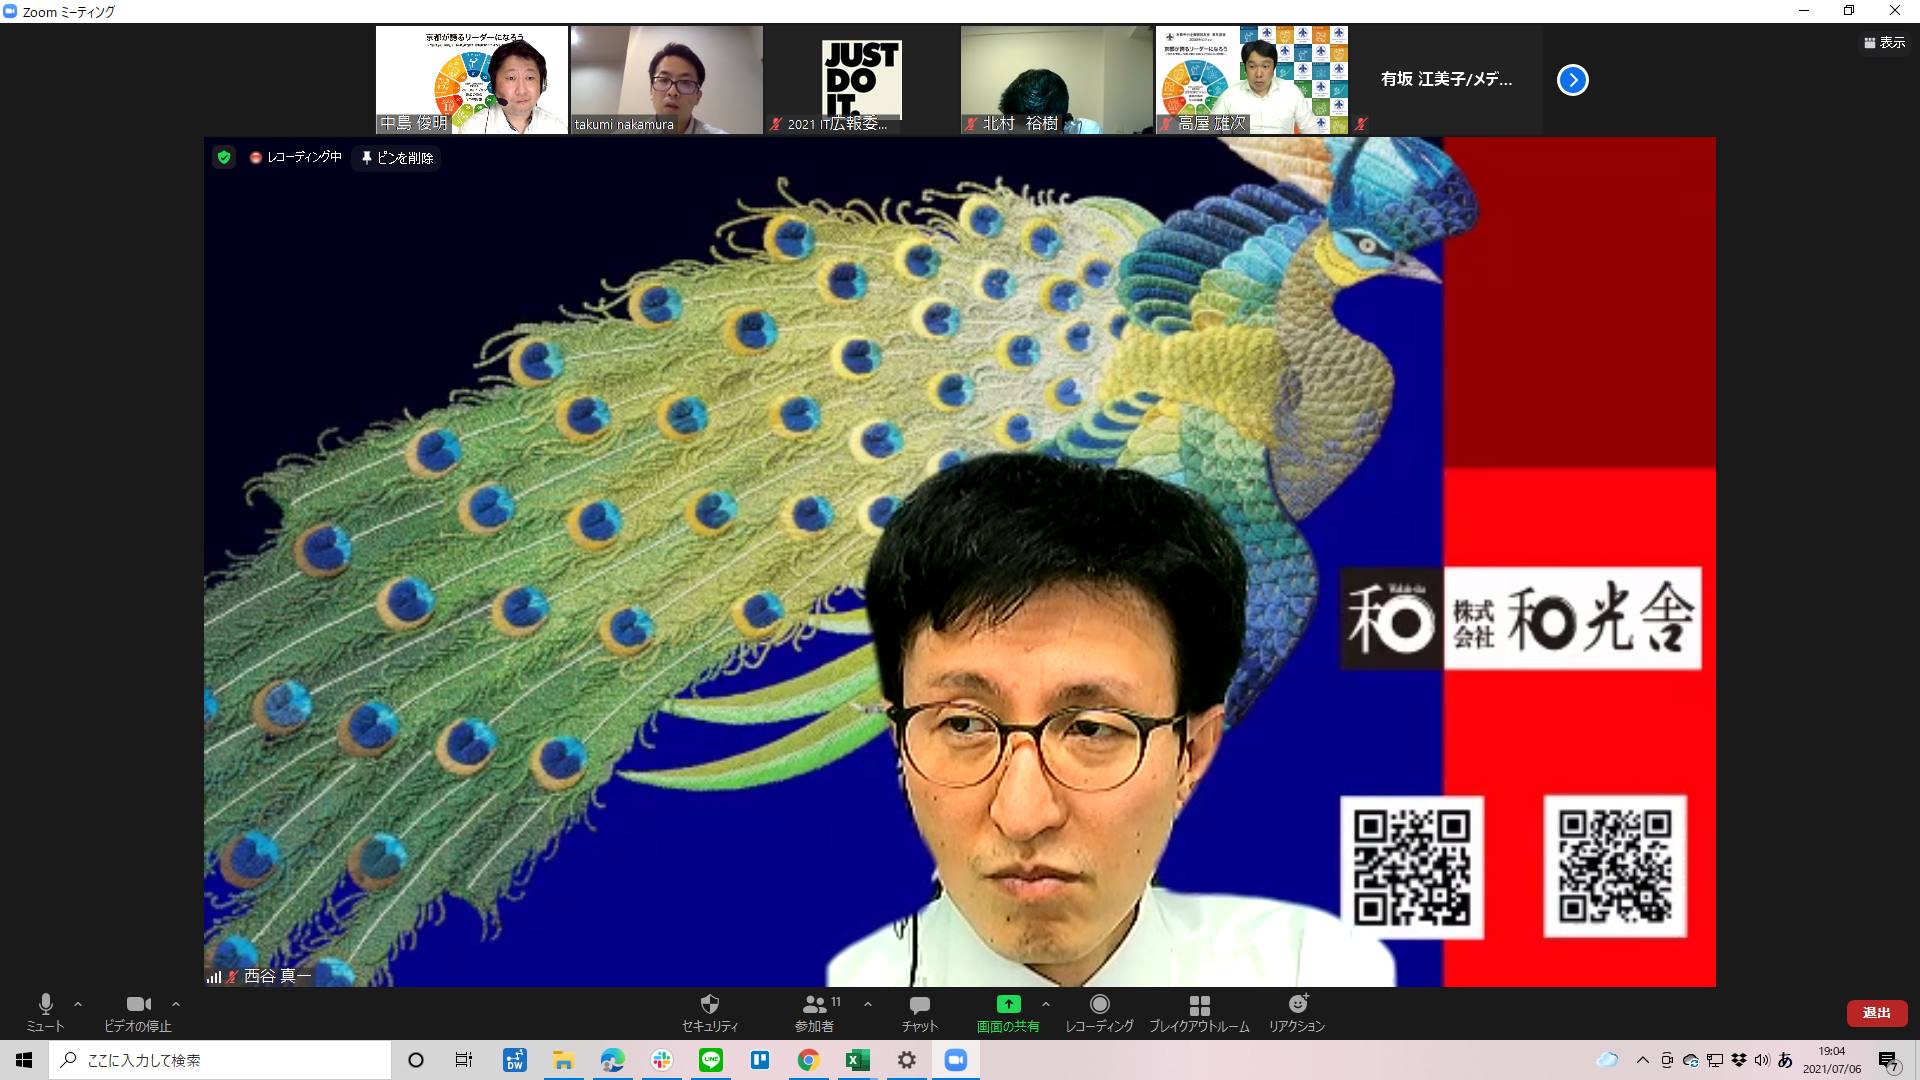1920x1080 pixels.
Task: Click the Recording in progress (レコーディング中) indicator
Action: click(x=296, y=157)
